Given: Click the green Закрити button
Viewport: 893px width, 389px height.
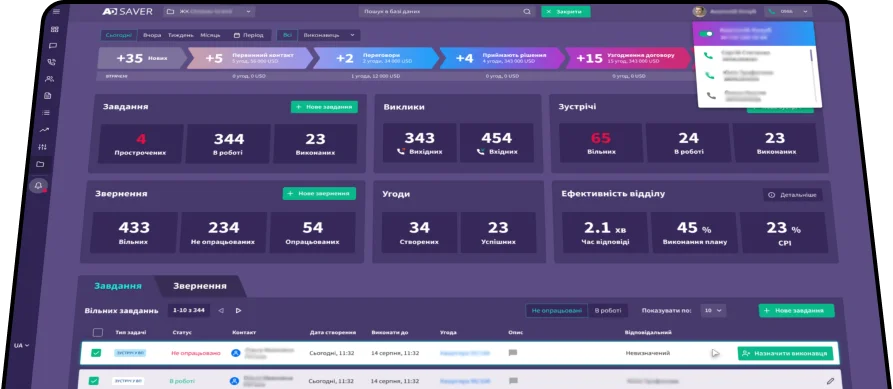Looking at the screenshot, I should click(x=566, y=11).
